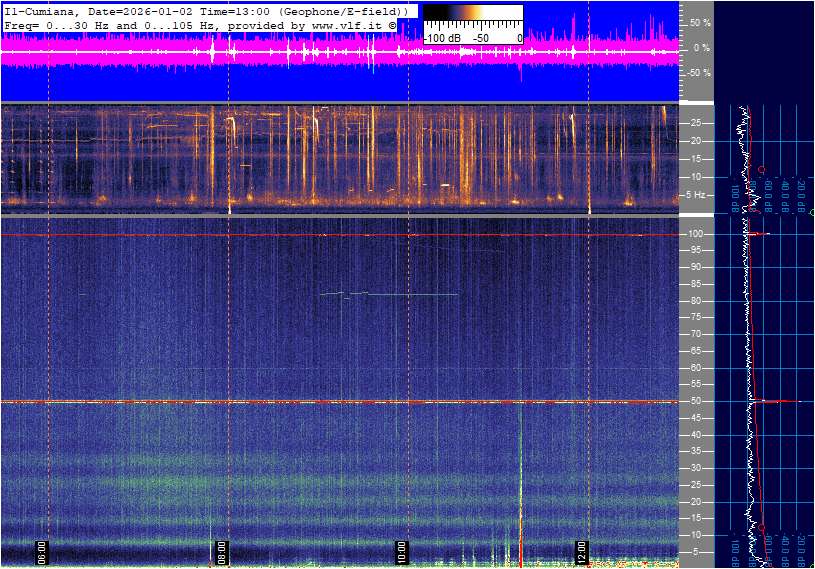Select the 10:00 time marker label
The height and width of the screenshot is (569, 815).
point(402,550)
